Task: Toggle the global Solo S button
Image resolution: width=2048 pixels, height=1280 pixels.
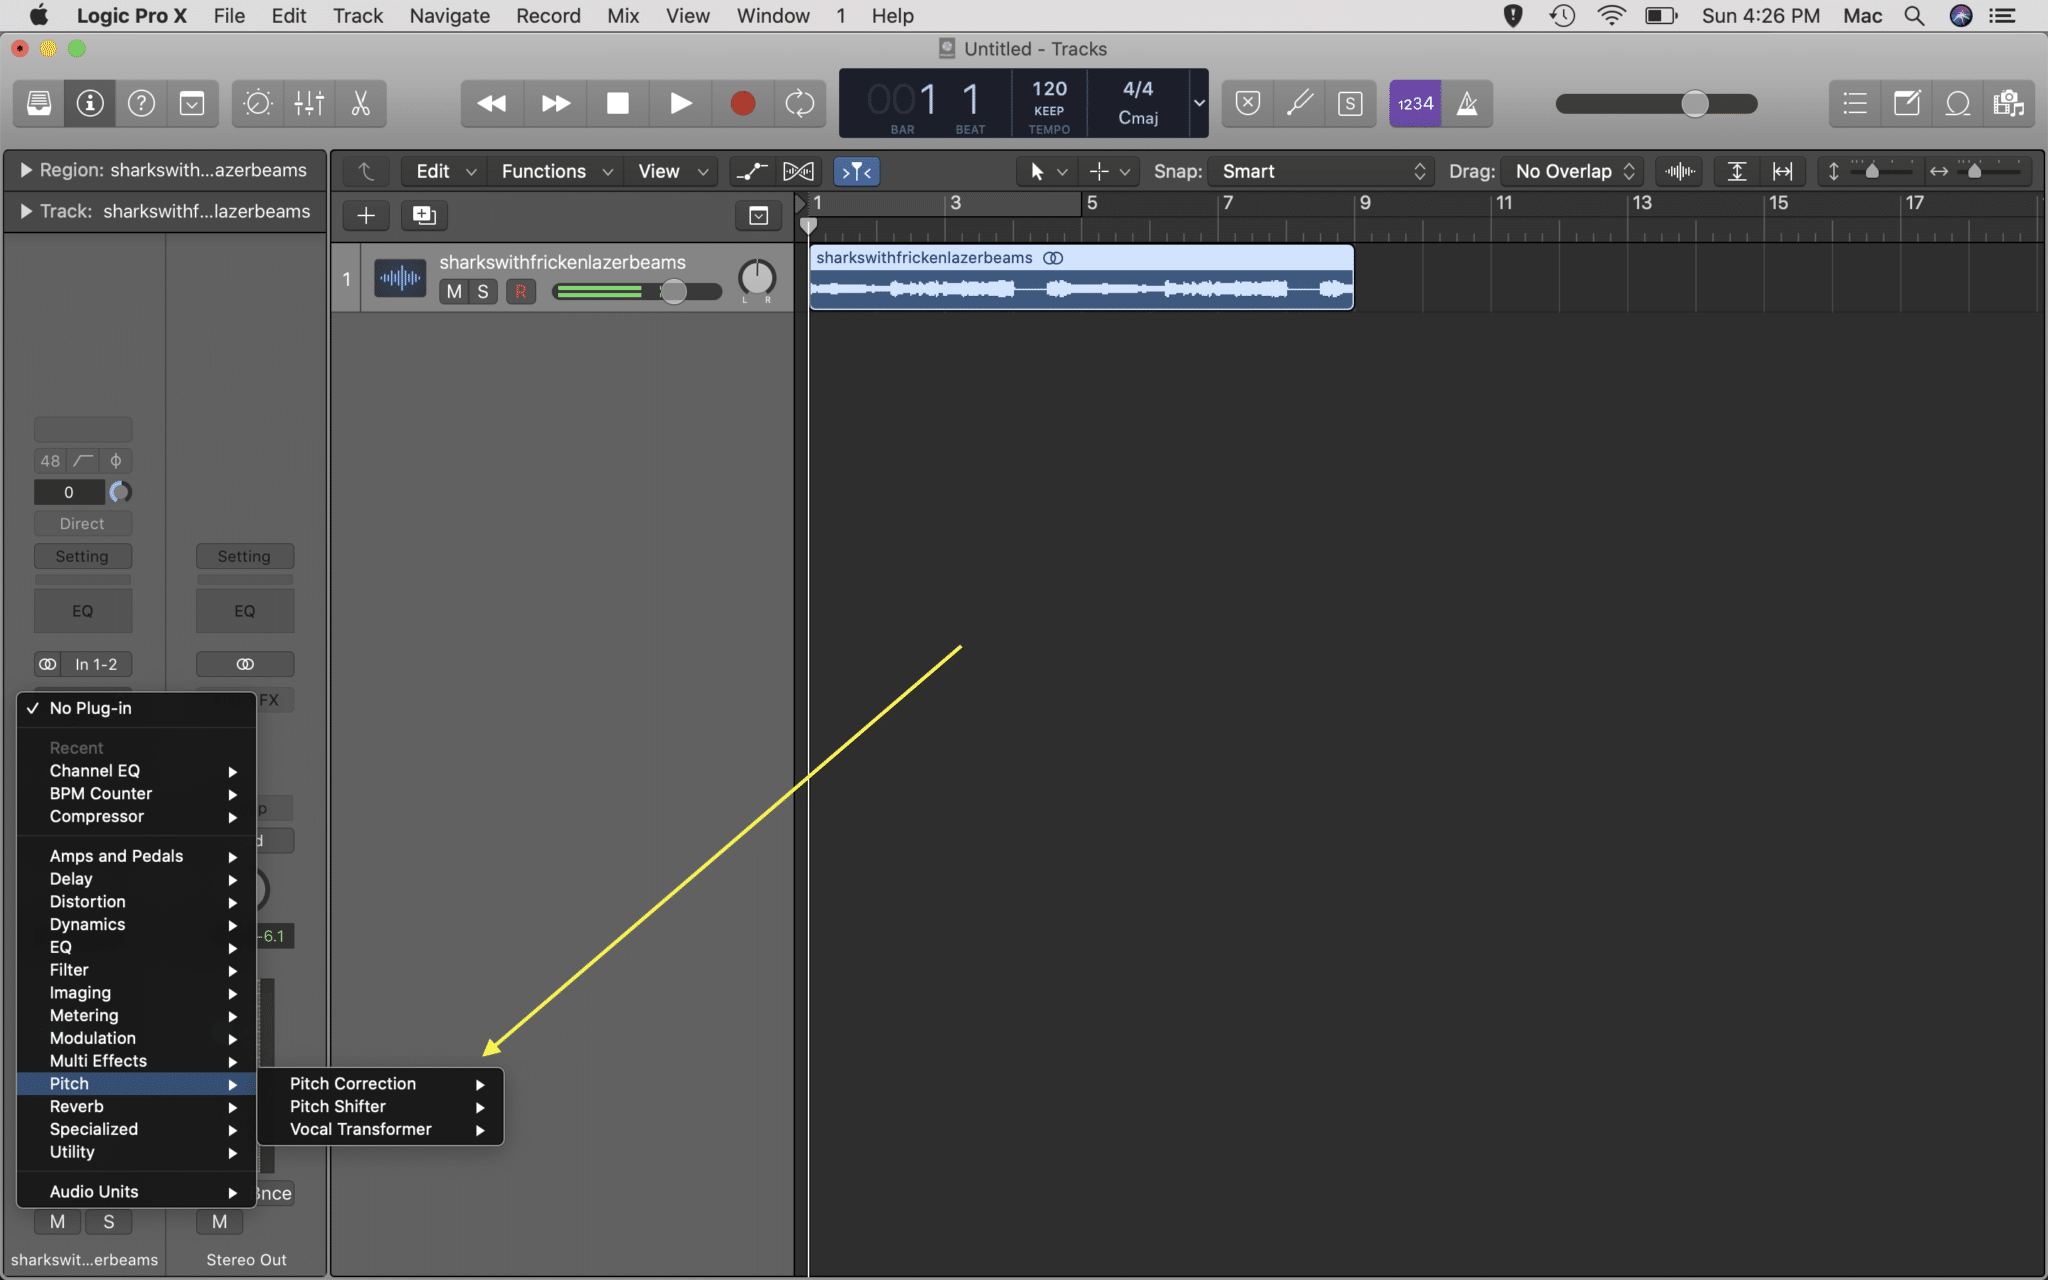Action: tap(1350, 103)
